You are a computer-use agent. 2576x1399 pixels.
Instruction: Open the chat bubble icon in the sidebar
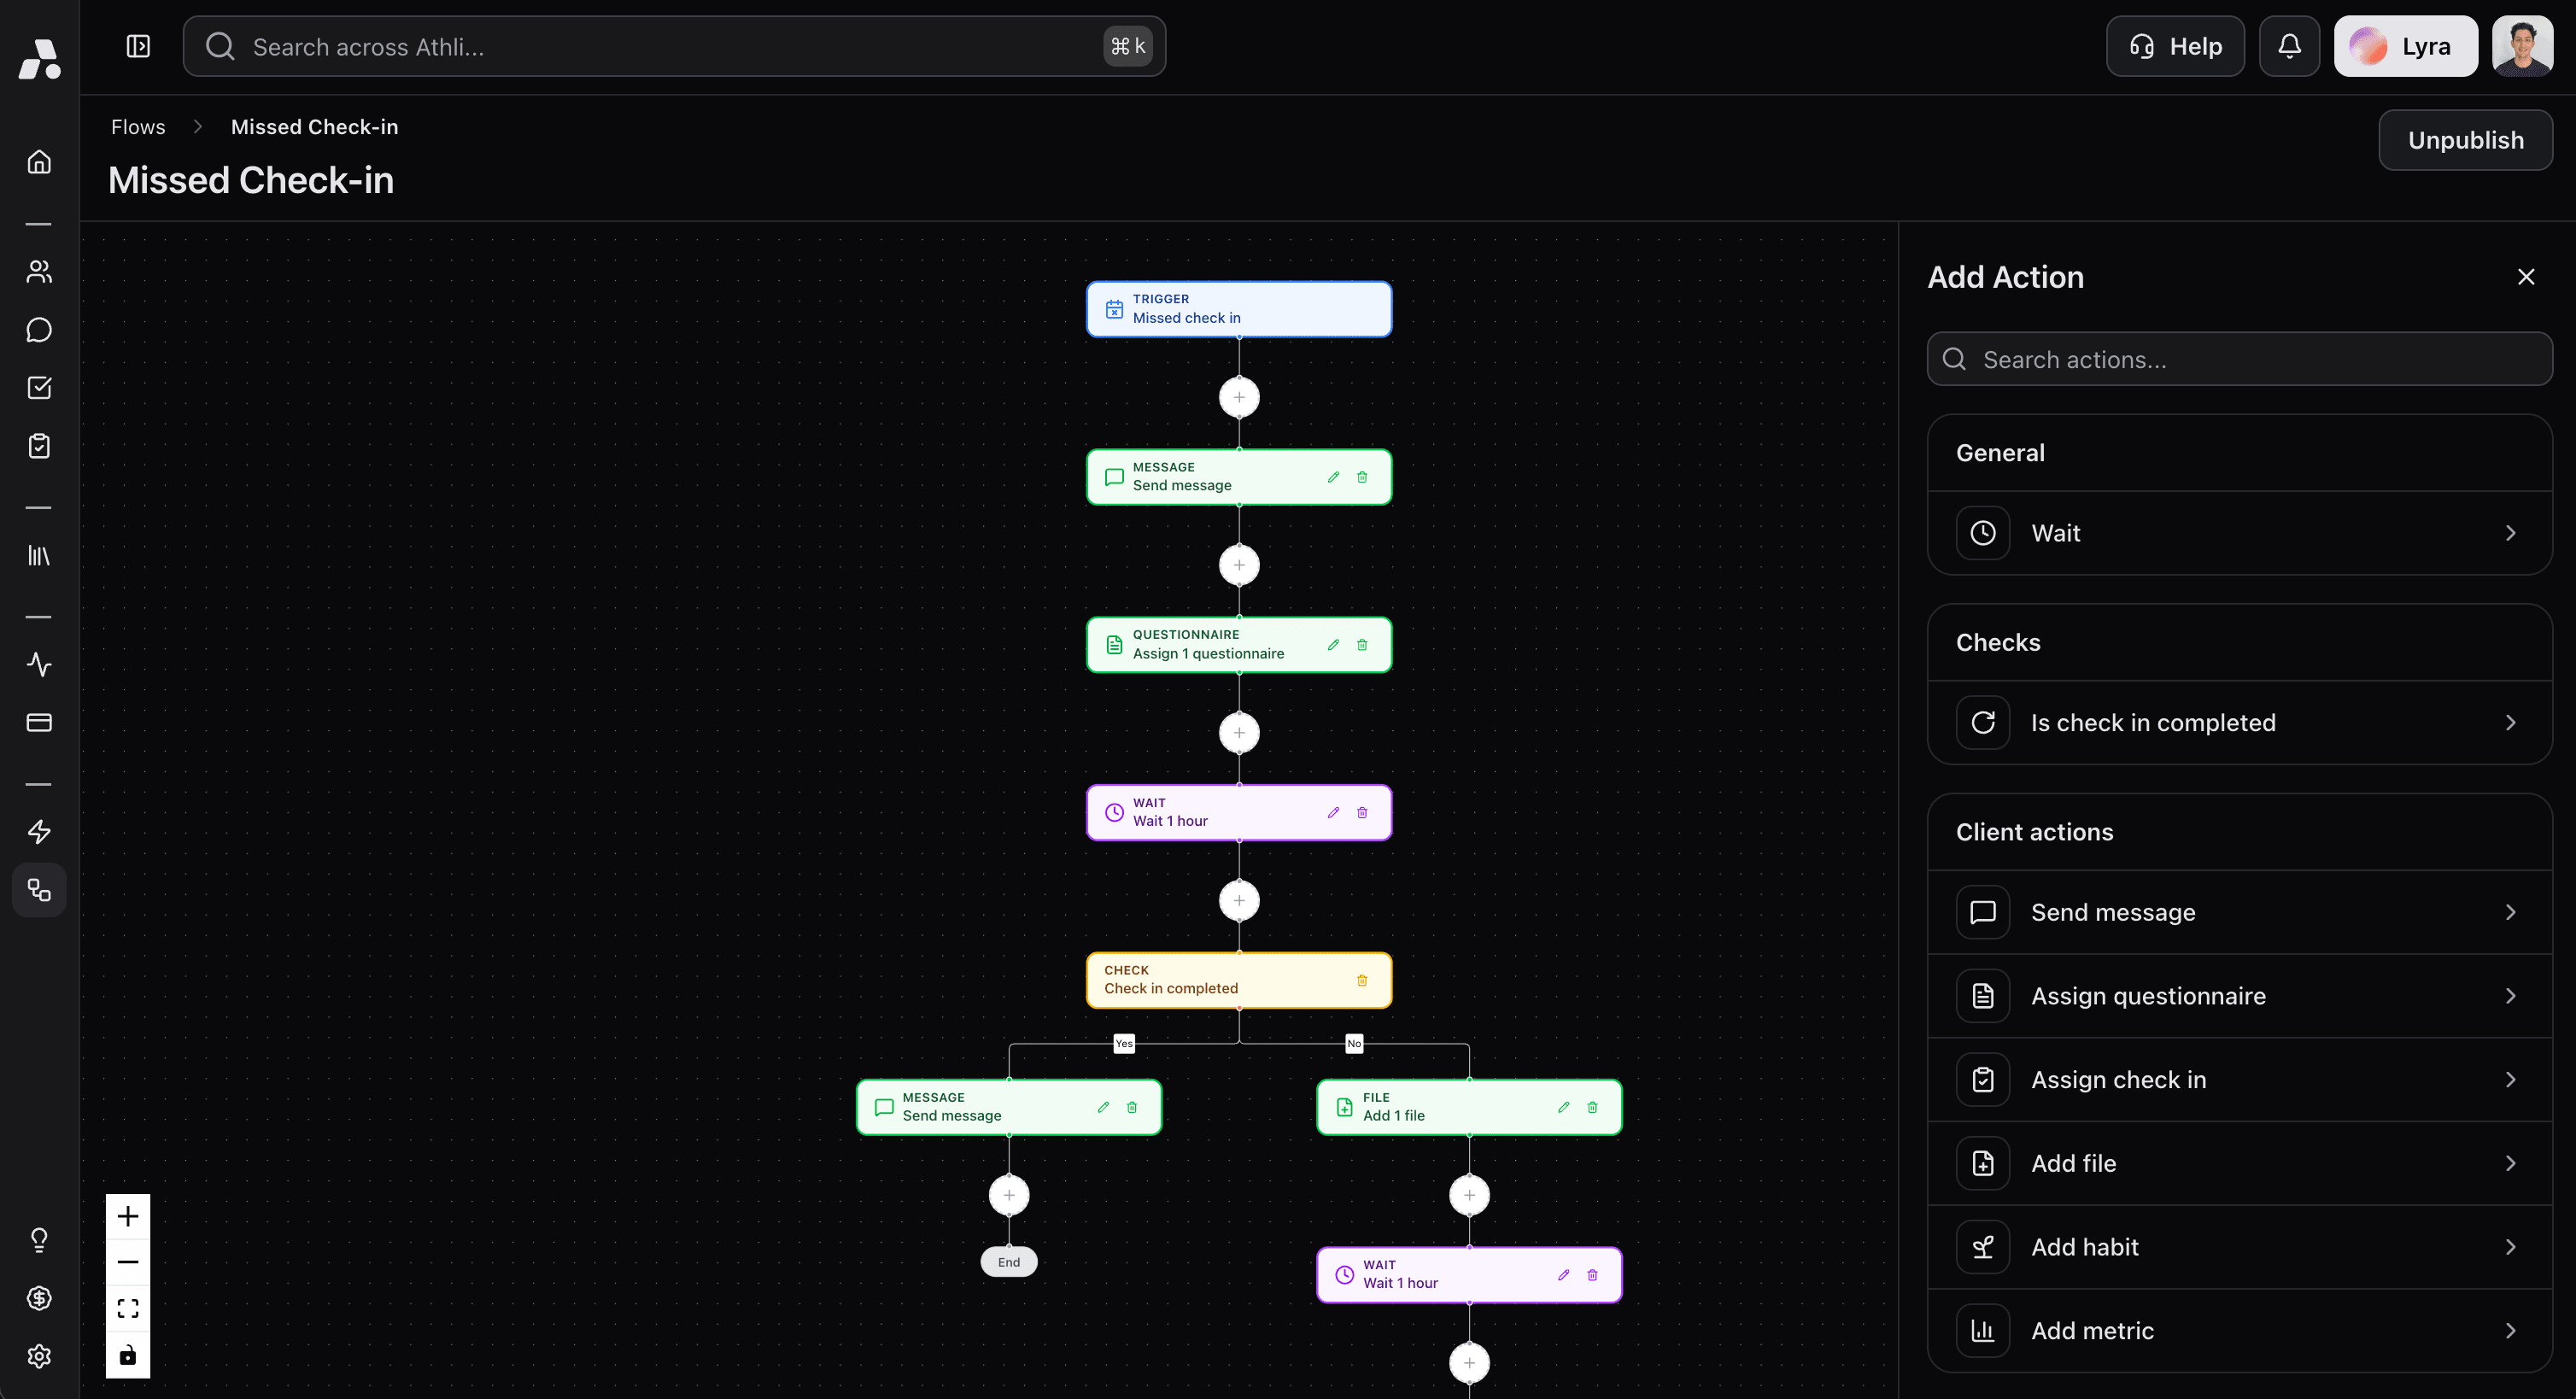(x=39, y=329)
